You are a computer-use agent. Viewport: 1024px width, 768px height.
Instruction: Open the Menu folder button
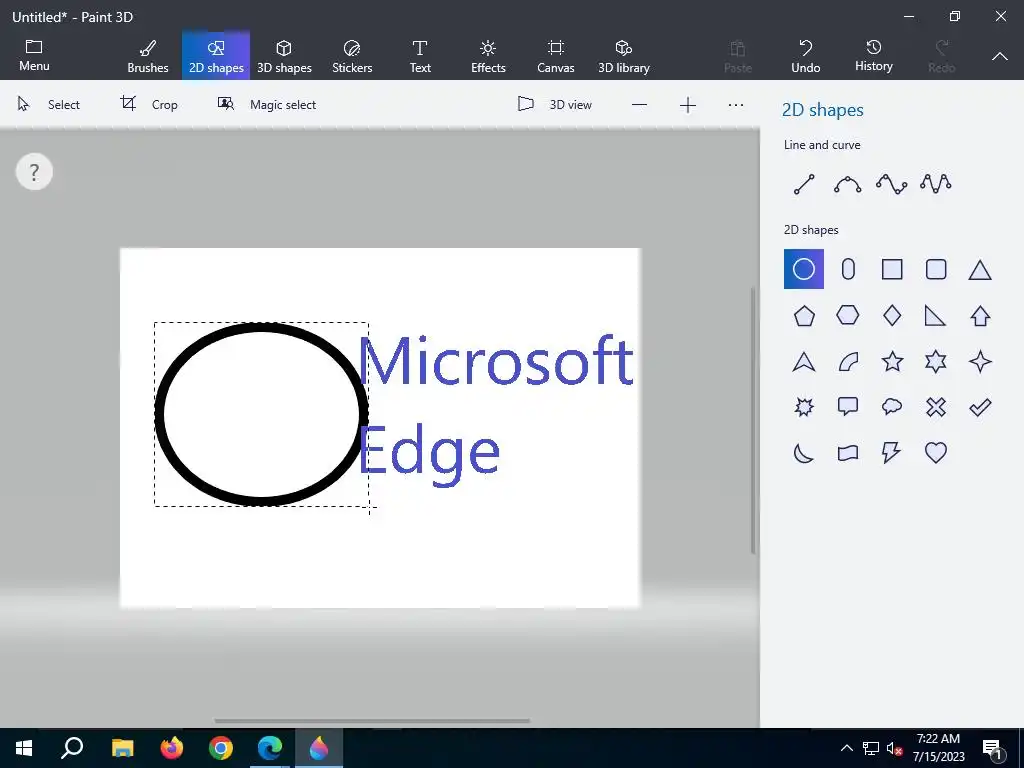pos(34,56)
